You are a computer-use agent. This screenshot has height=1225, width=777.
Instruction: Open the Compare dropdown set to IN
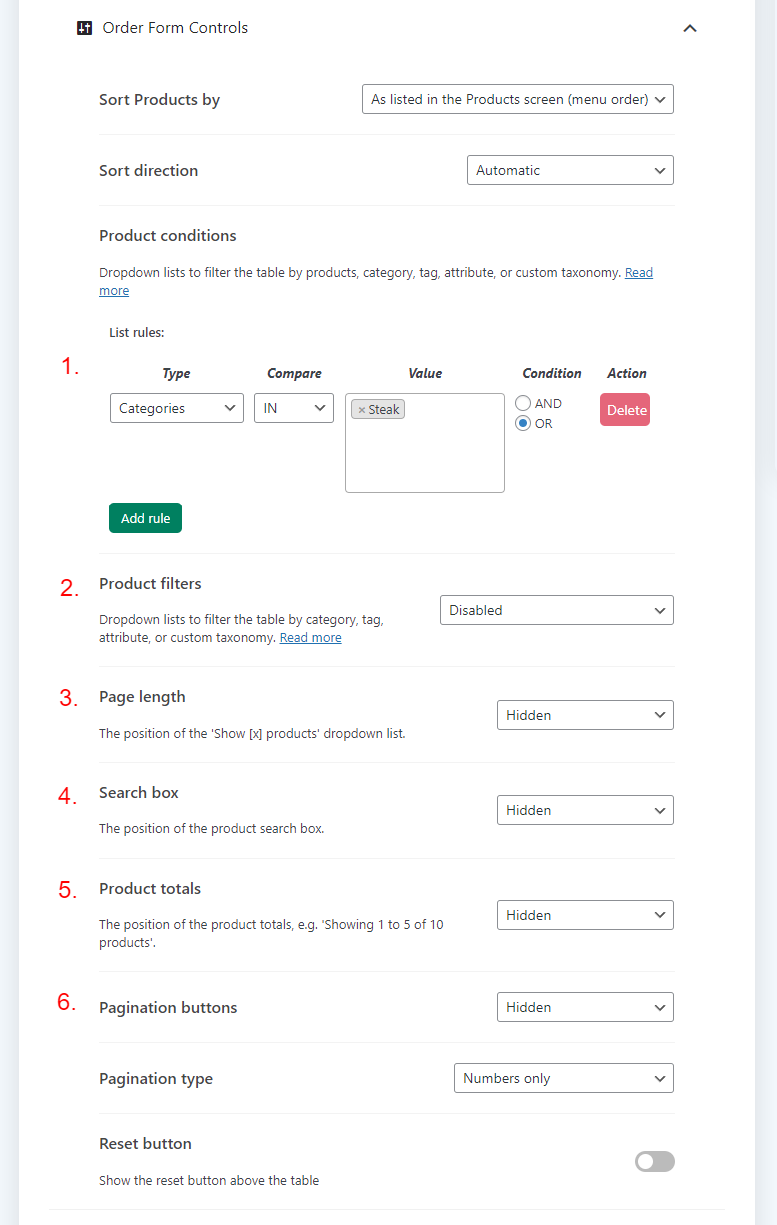tap(293, 408)
